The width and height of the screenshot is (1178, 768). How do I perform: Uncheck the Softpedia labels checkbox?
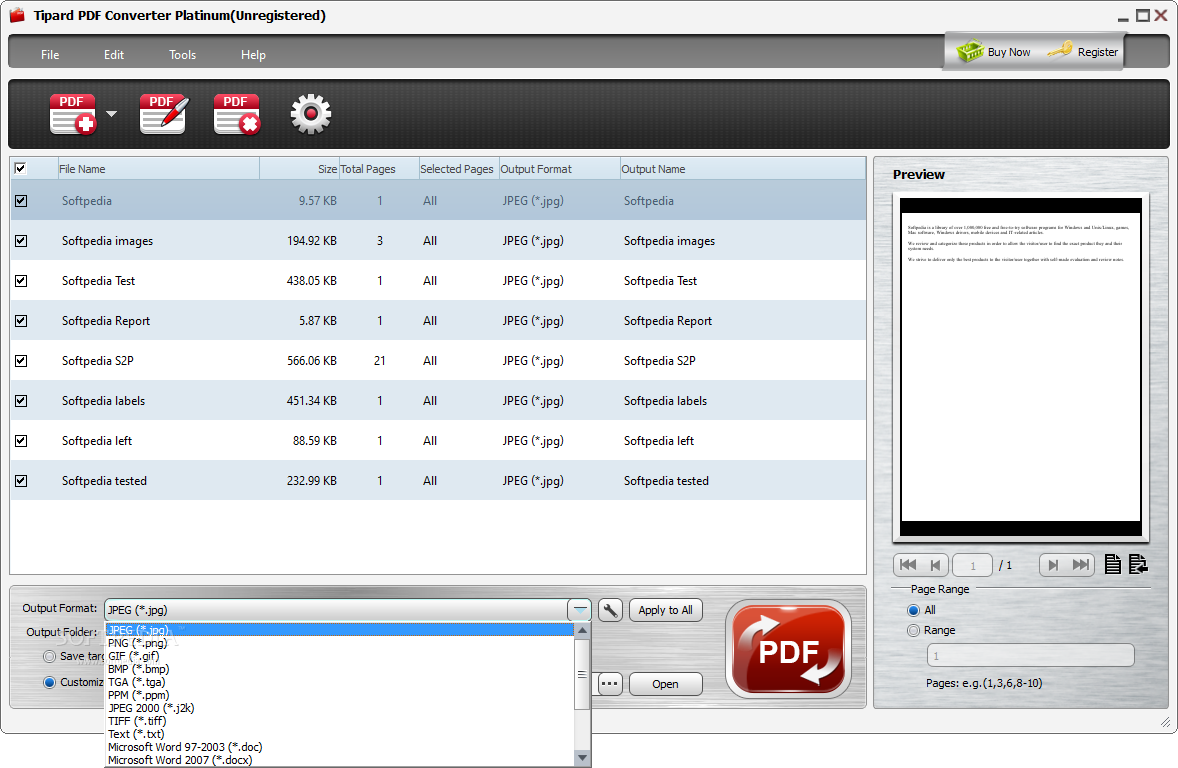[x=21, y=401]
